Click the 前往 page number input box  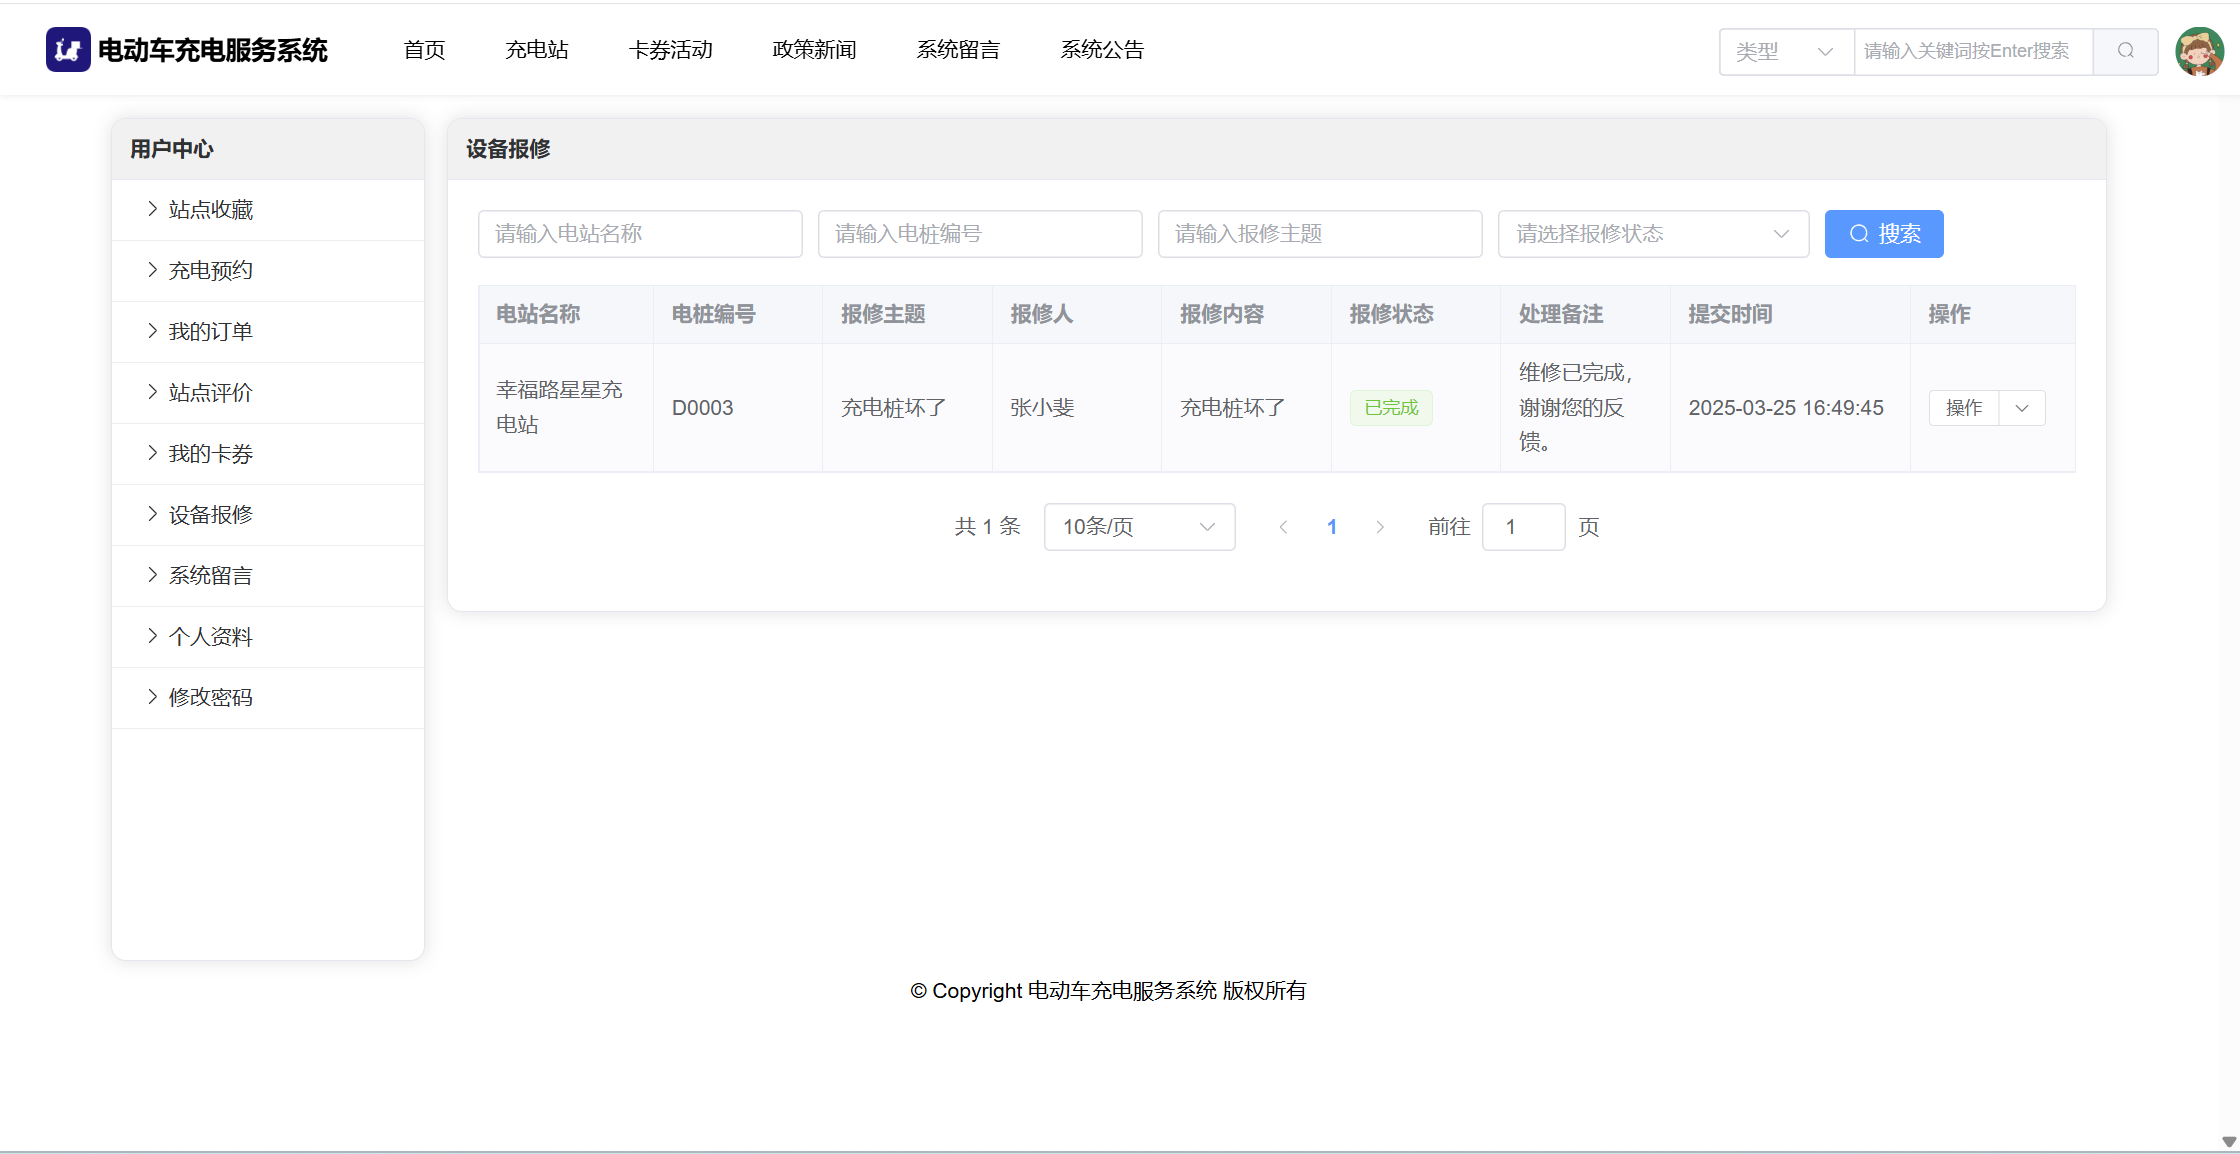pos(1522,527)
